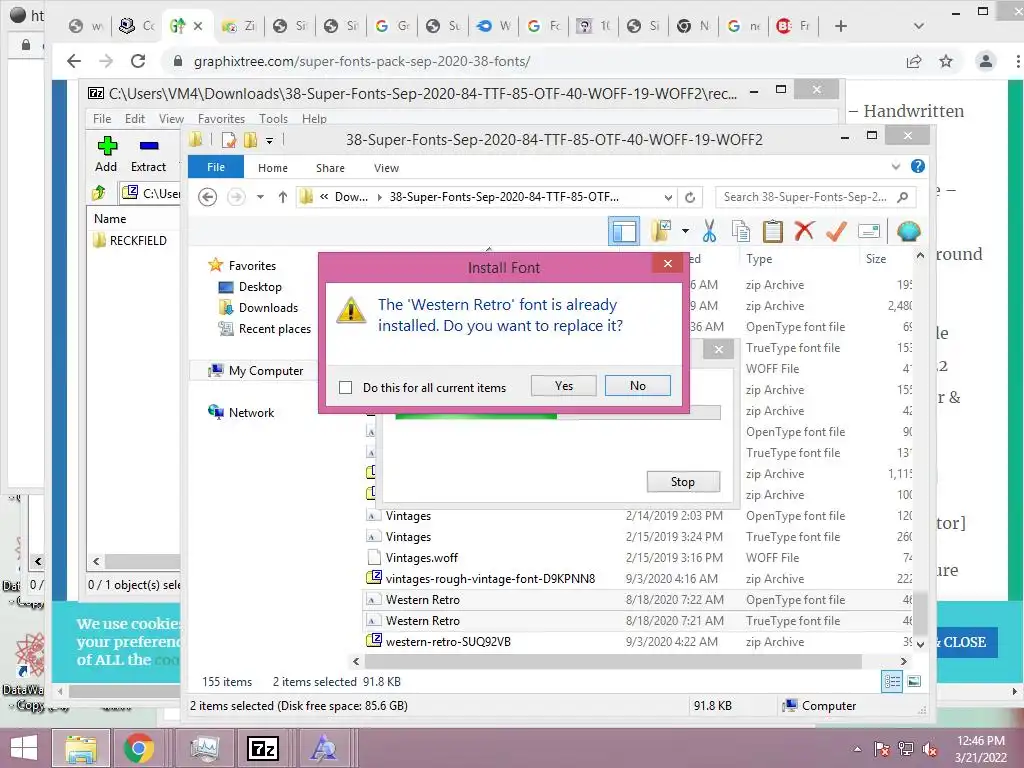Click the Extract icon in 7-Zip

[x=149, y=146]
